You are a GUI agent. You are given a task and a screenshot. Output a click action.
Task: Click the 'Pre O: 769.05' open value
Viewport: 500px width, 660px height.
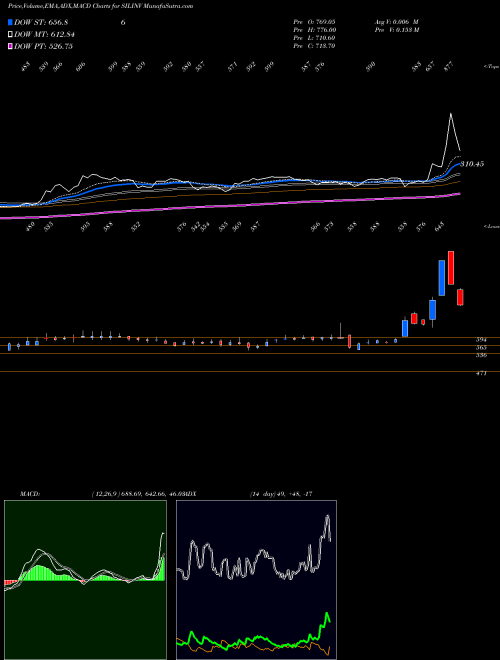(x=314, y=22)
